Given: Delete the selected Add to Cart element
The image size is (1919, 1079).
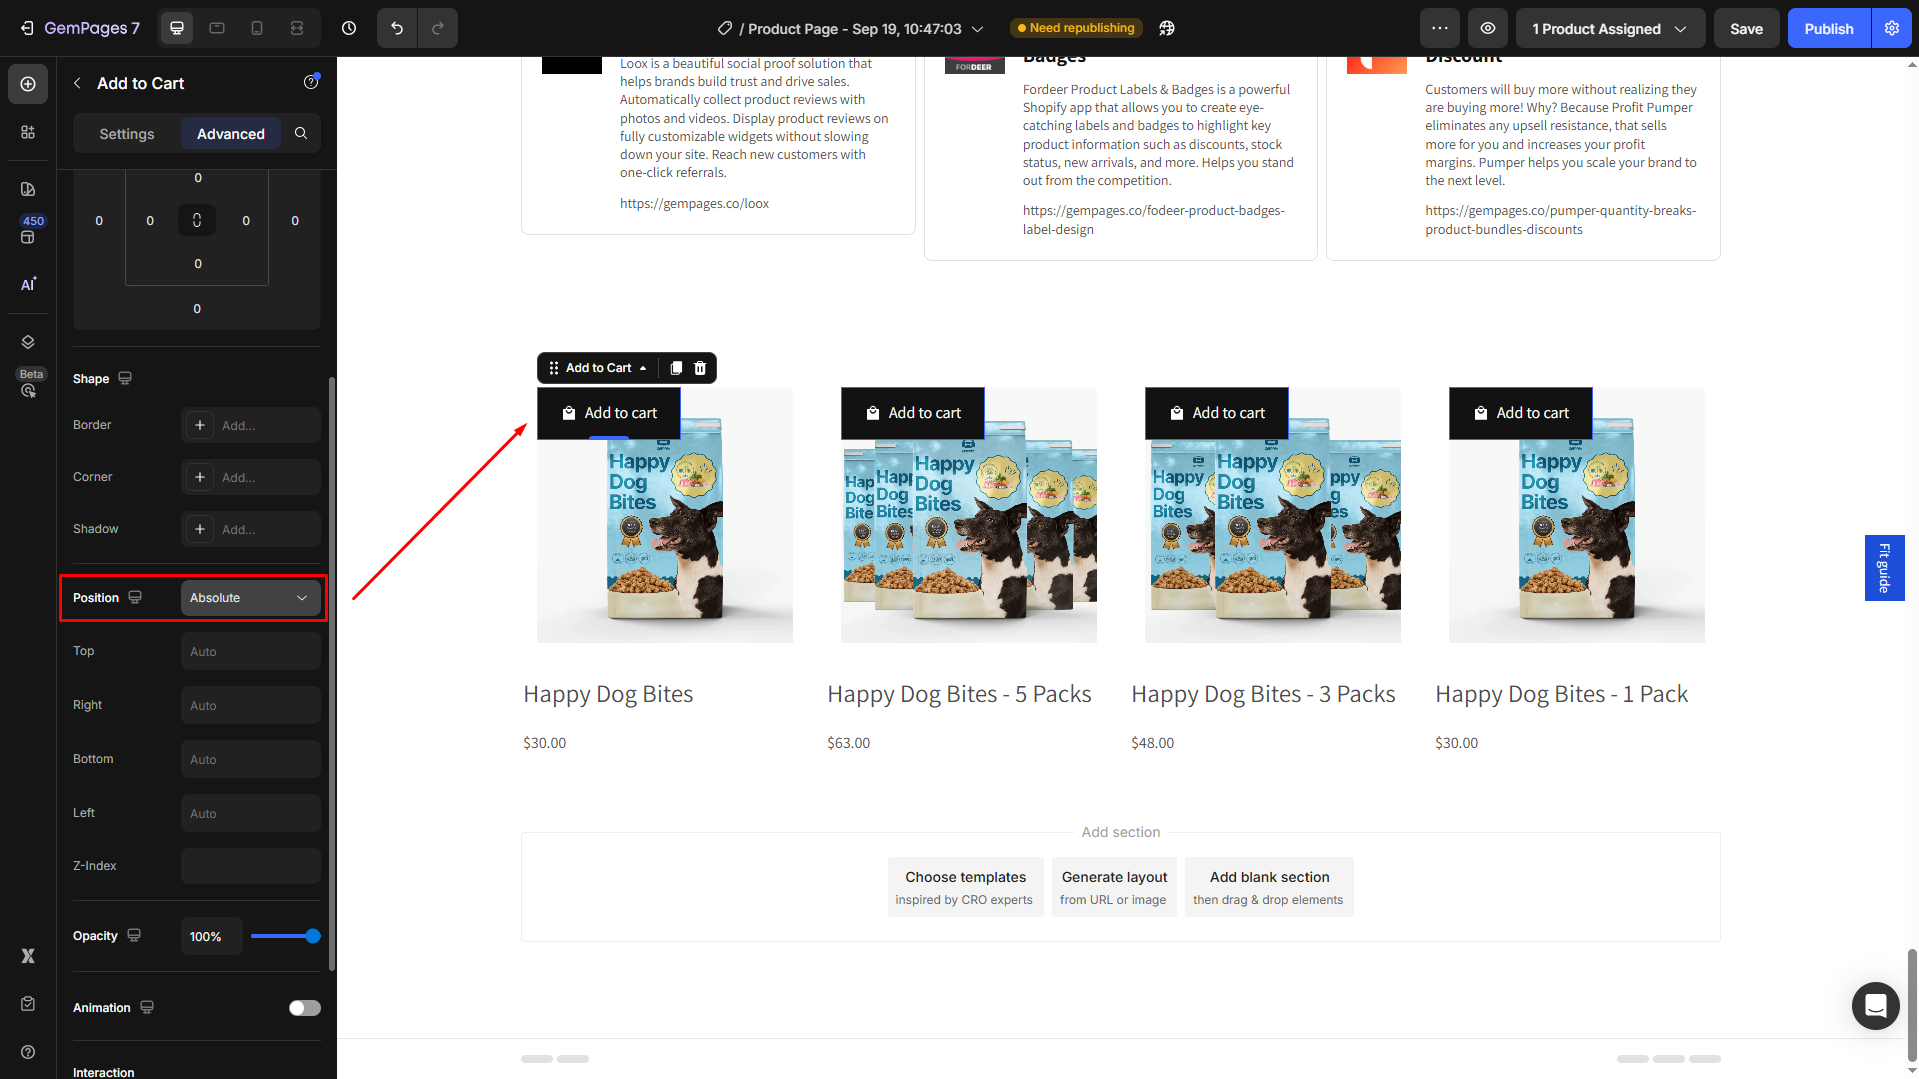Looking at the screenshot, I should pyautogui.click(x=700, y=368).
